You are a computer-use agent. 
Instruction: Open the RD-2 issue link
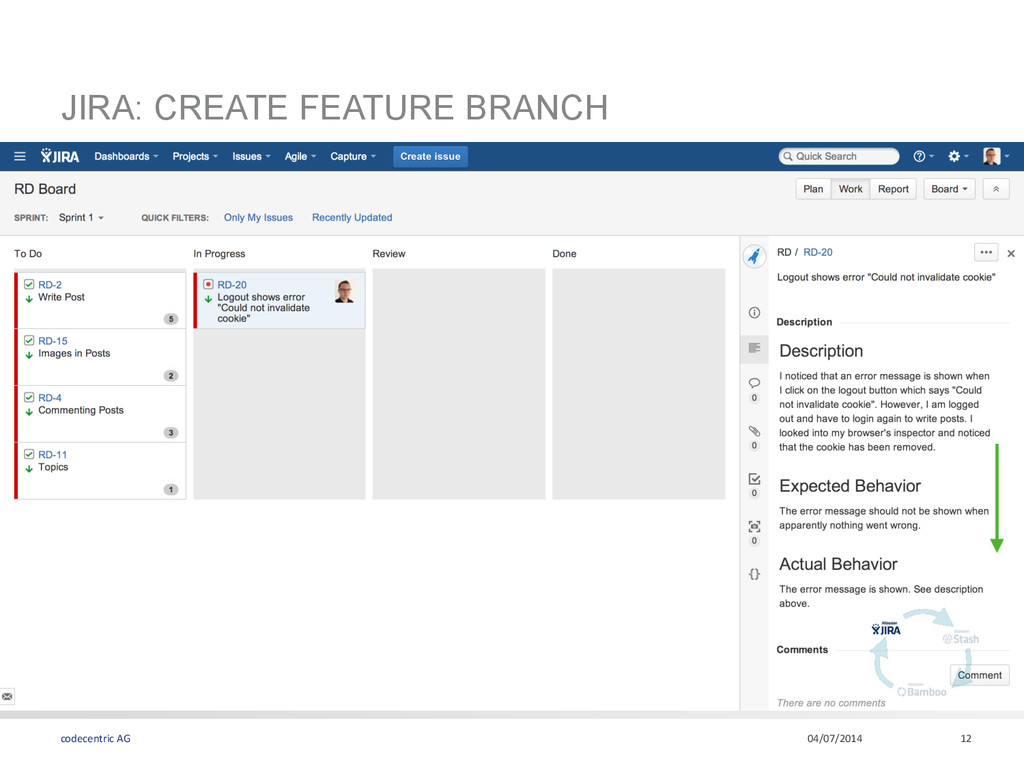[x=50, y=285]
